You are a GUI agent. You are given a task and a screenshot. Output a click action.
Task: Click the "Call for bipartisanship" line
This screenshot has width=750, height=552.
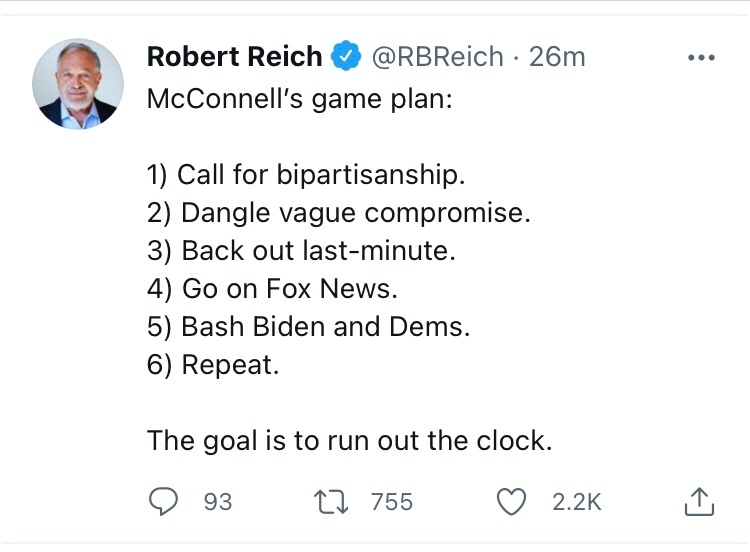tap(306, 175)
